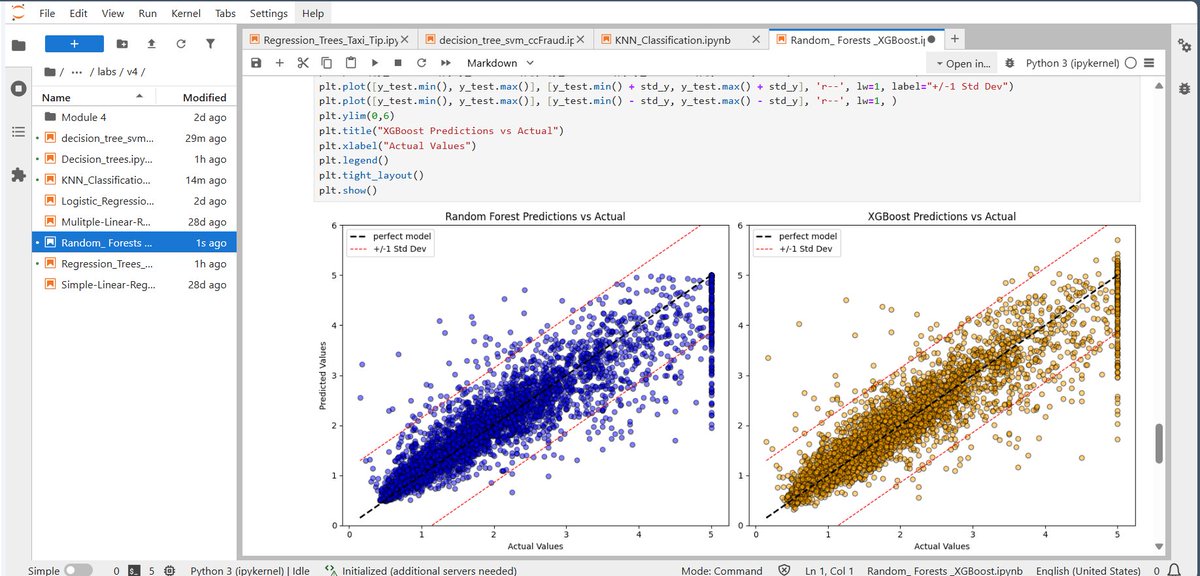1200x576 pixels.
Task: Click the Upload Files icon
Action: click(x=151, y=44)
